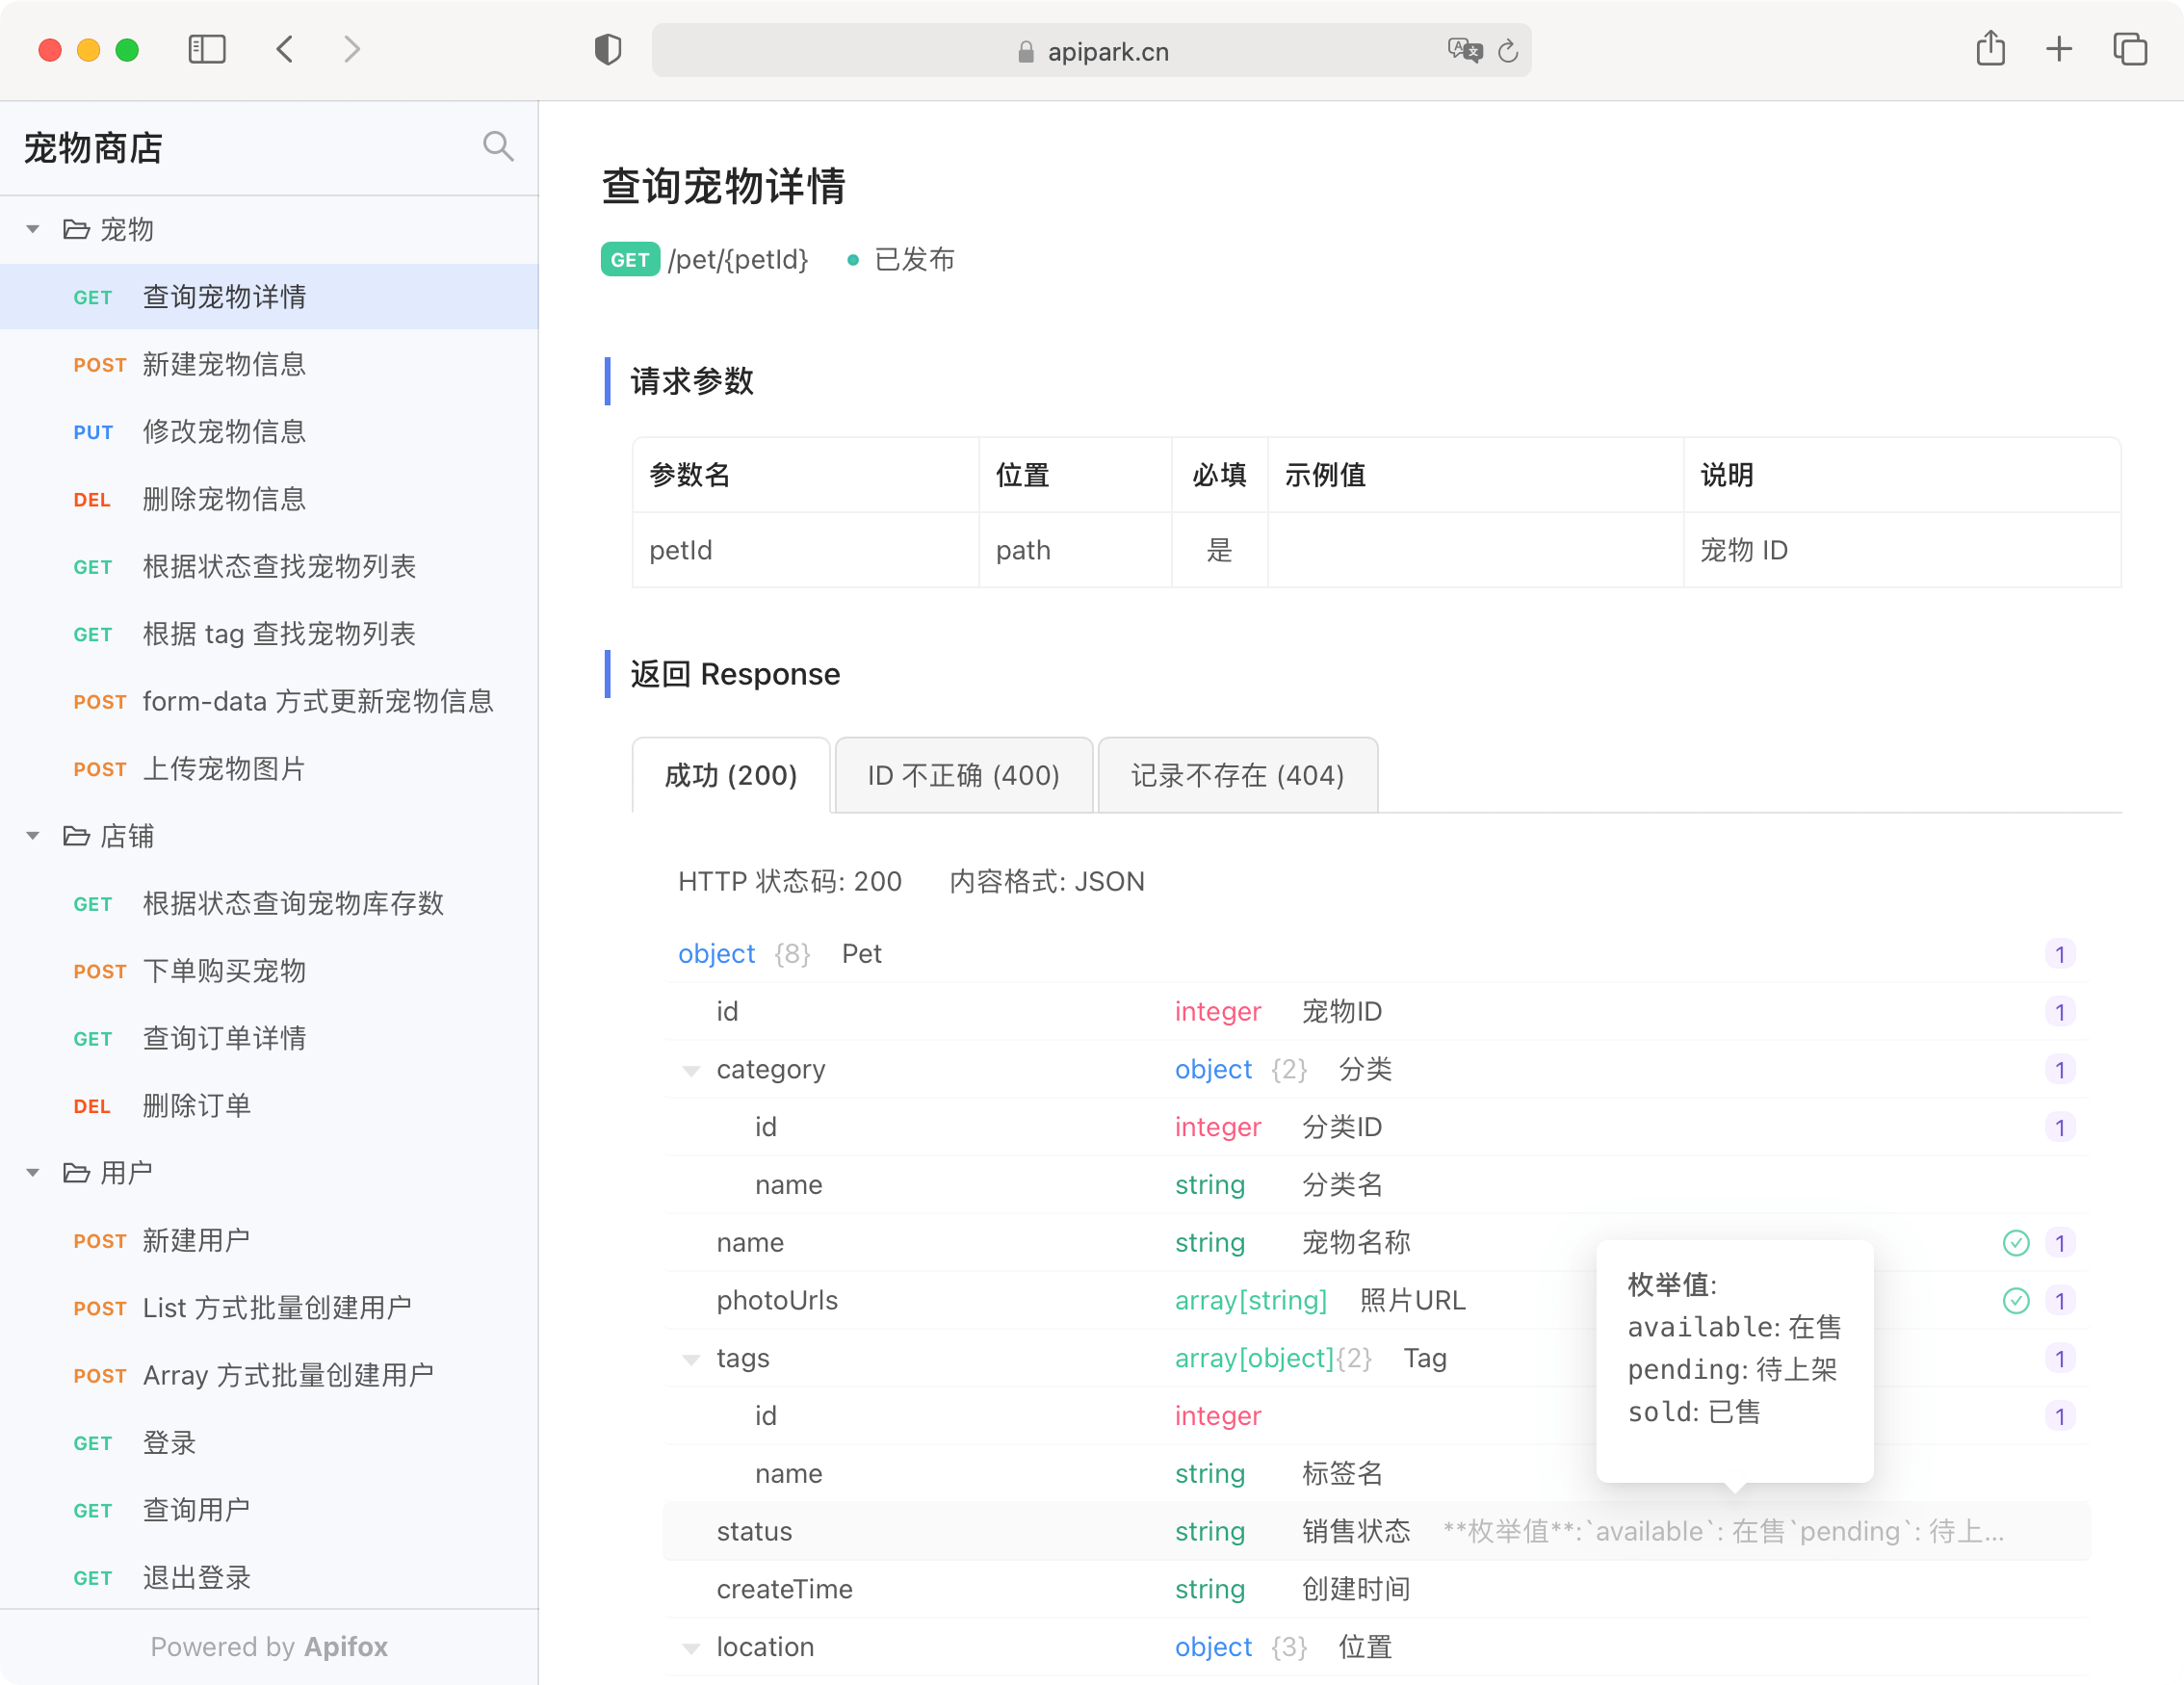
Task: Click the purple 1 badge on Pet row
Action: [x=2059, y=954]
